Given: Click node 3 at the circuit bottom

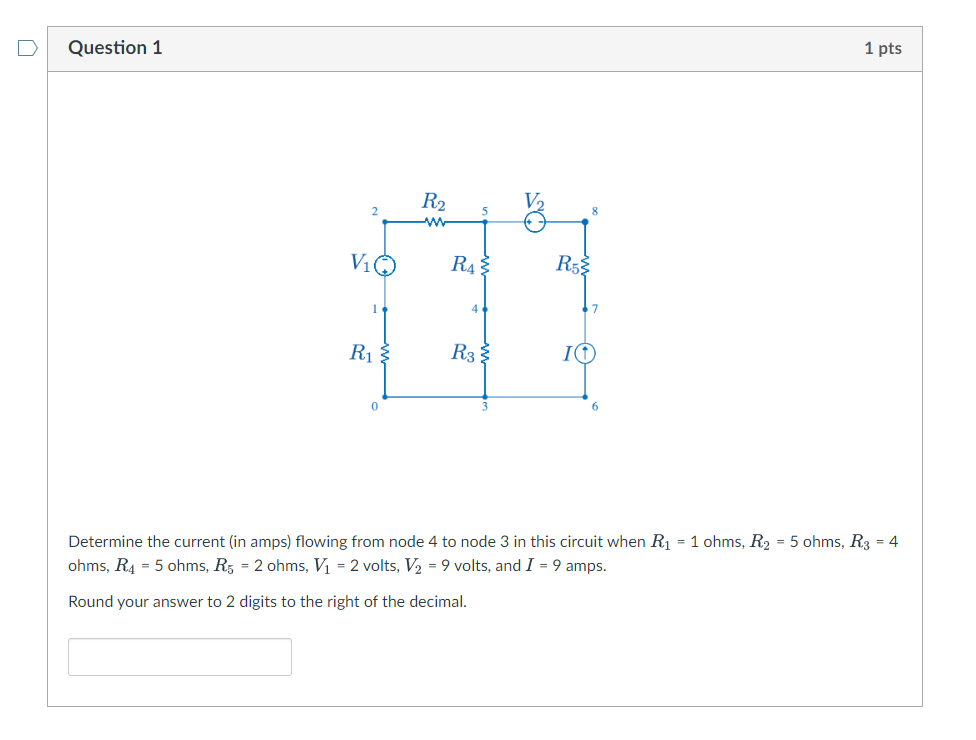Looking at the screenshot, I should [x=485, y=399].
